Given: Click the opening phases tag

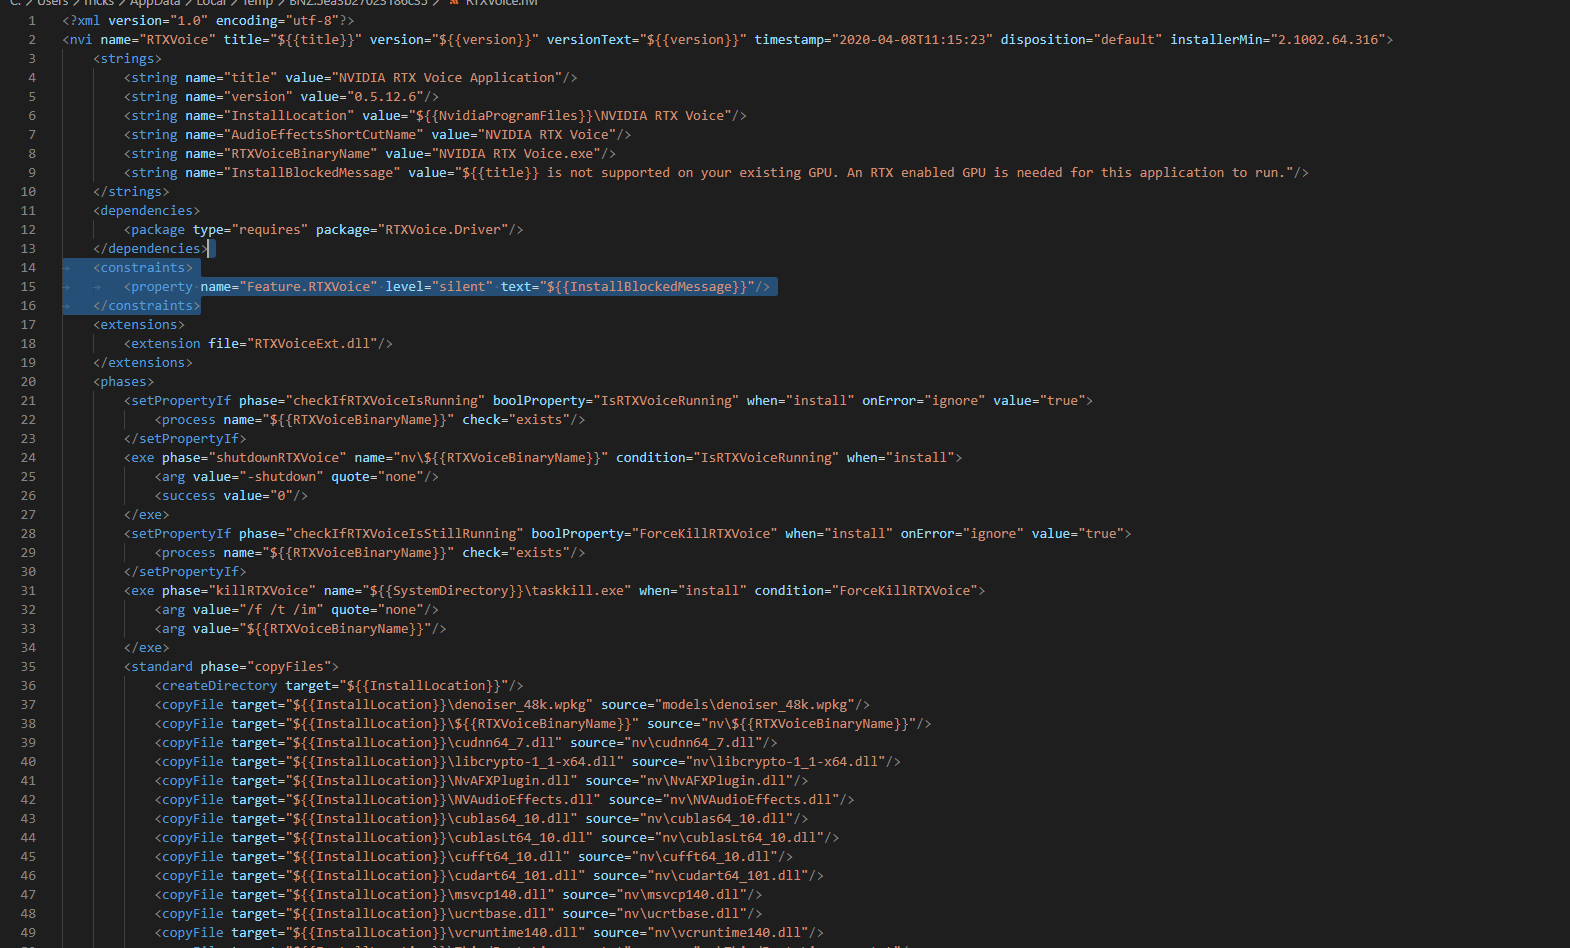Looking at the screenshot, I should (x=124, y=381).
